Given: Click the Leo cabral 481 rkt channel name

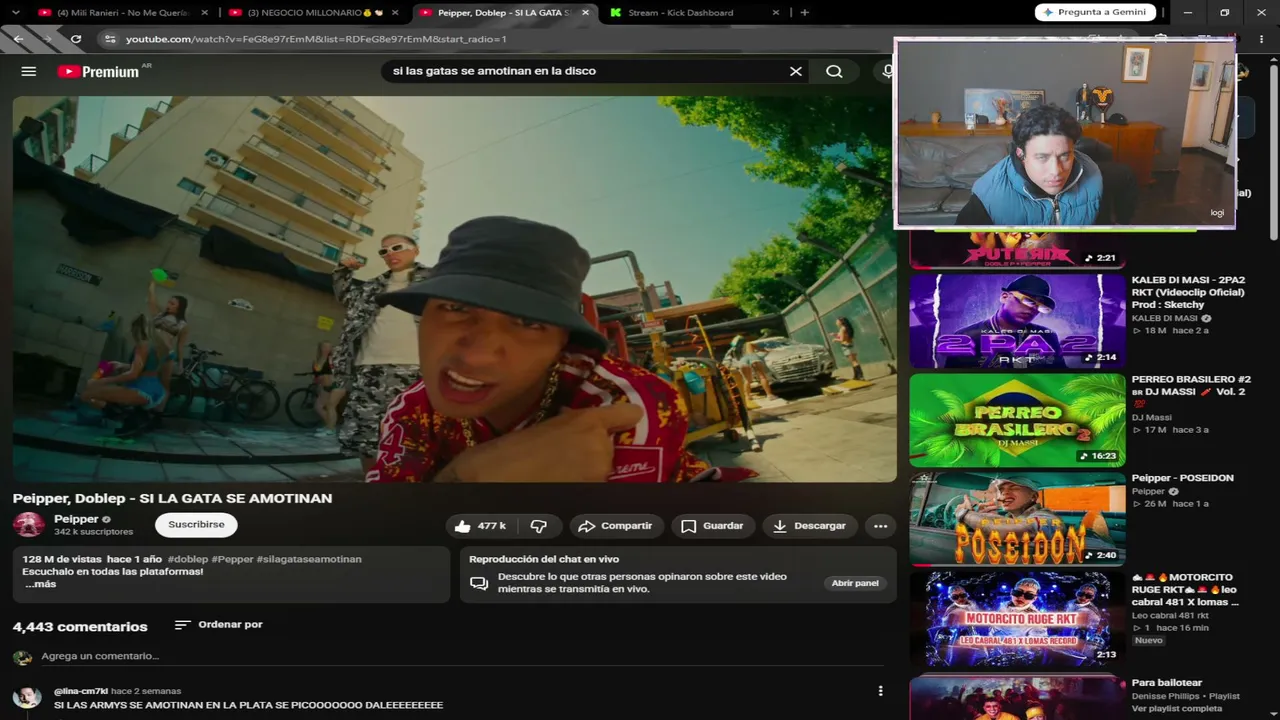Looking at the screenshot, I should [1170, 615].
